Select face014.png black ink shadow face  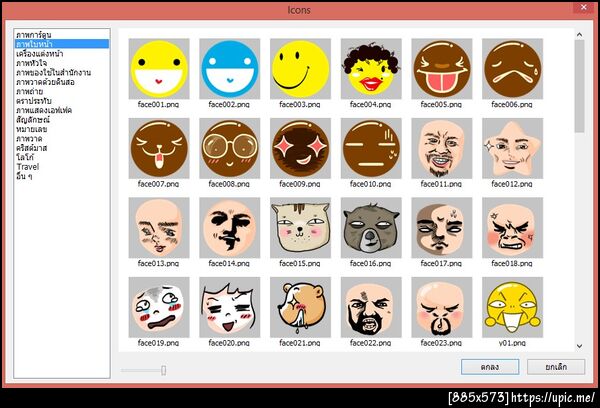[x=230, y=228]
